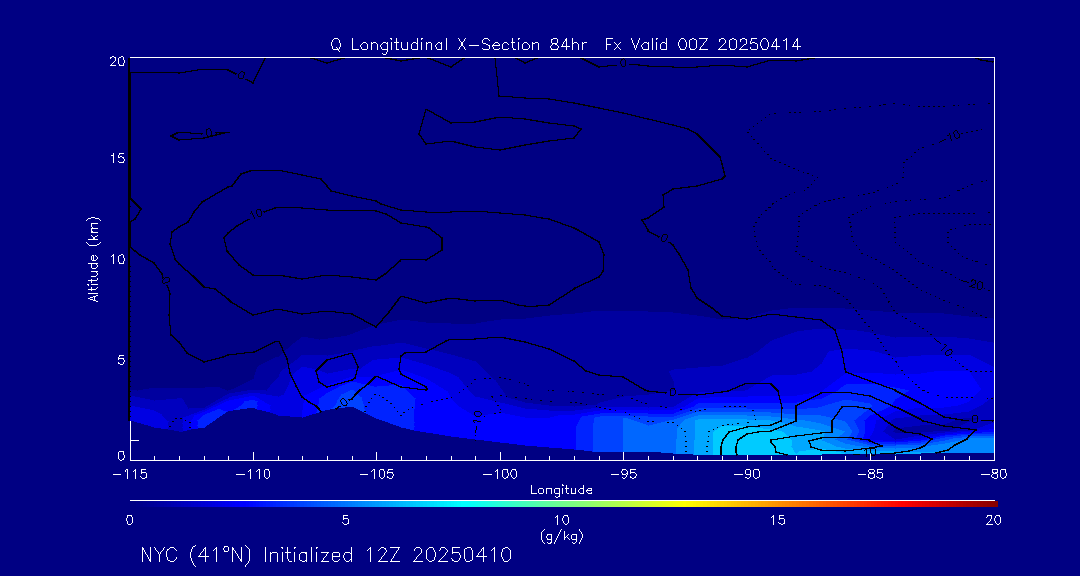Select the altitude axis tick label 5
This screenshot has height=576, width=1080.
120,360
